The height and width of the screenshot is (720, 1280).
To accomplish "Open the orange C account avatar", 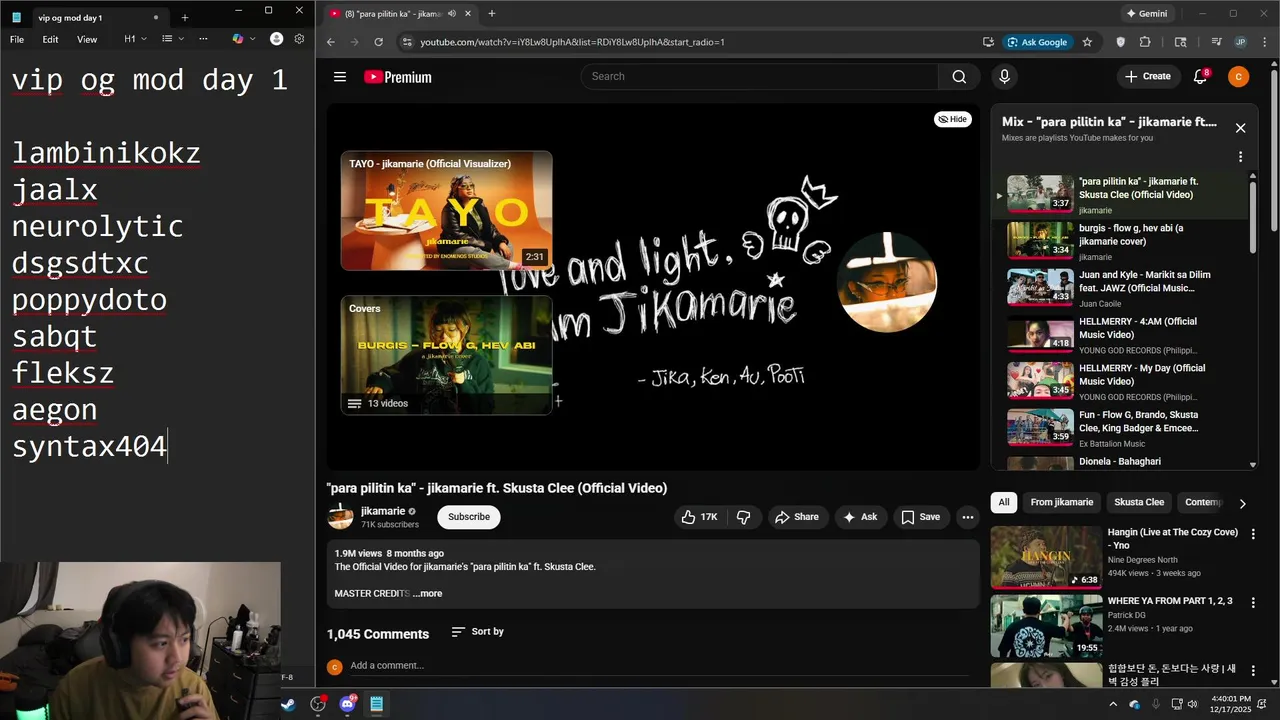I will [1238, 77].
